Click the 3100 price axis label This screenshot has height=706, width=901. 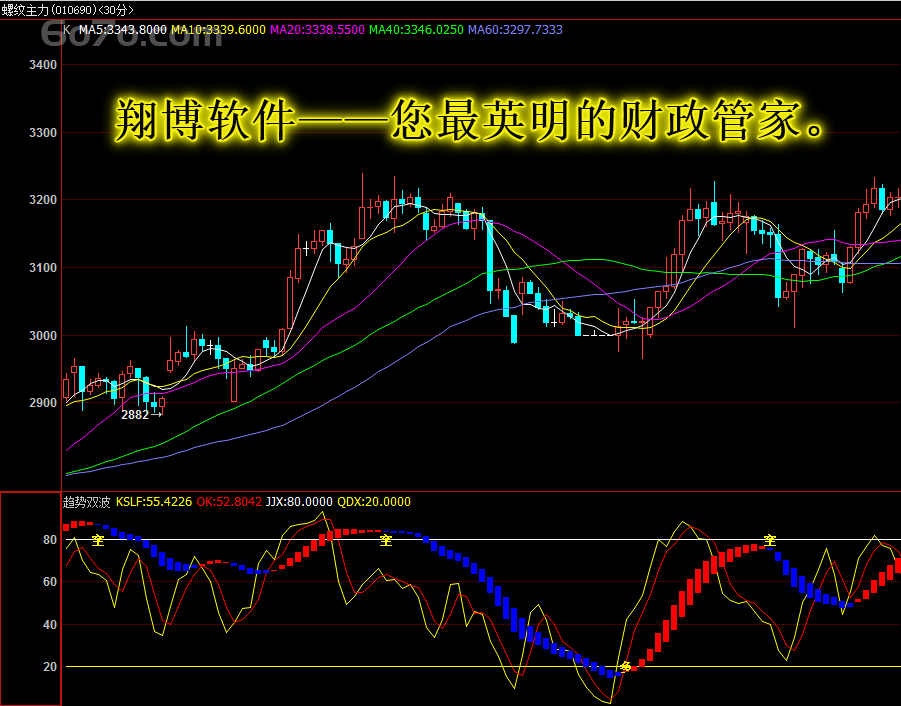click(x=43, y=268)
